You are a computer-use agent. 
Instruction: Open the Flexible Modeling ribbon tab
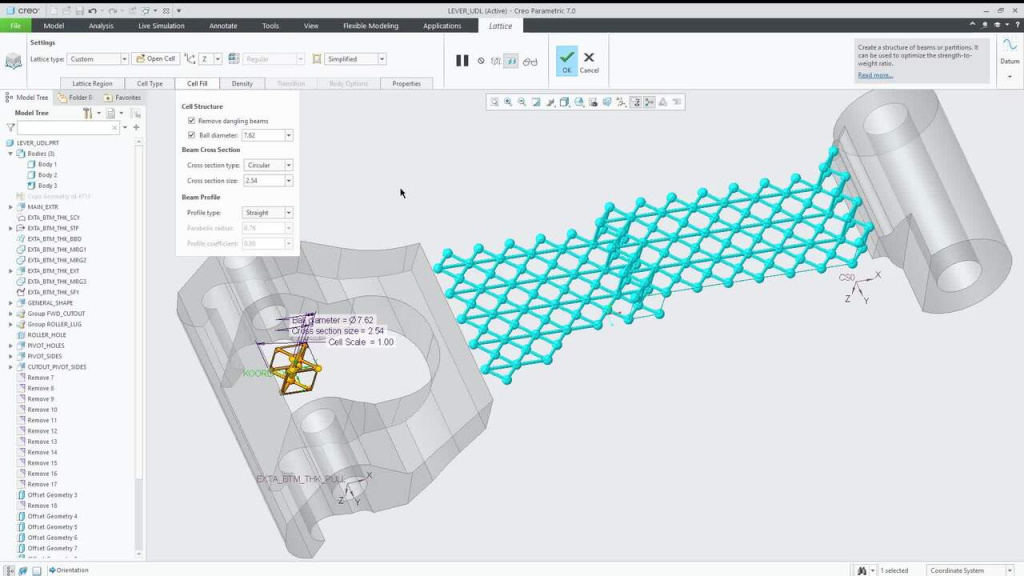point(370,26)
